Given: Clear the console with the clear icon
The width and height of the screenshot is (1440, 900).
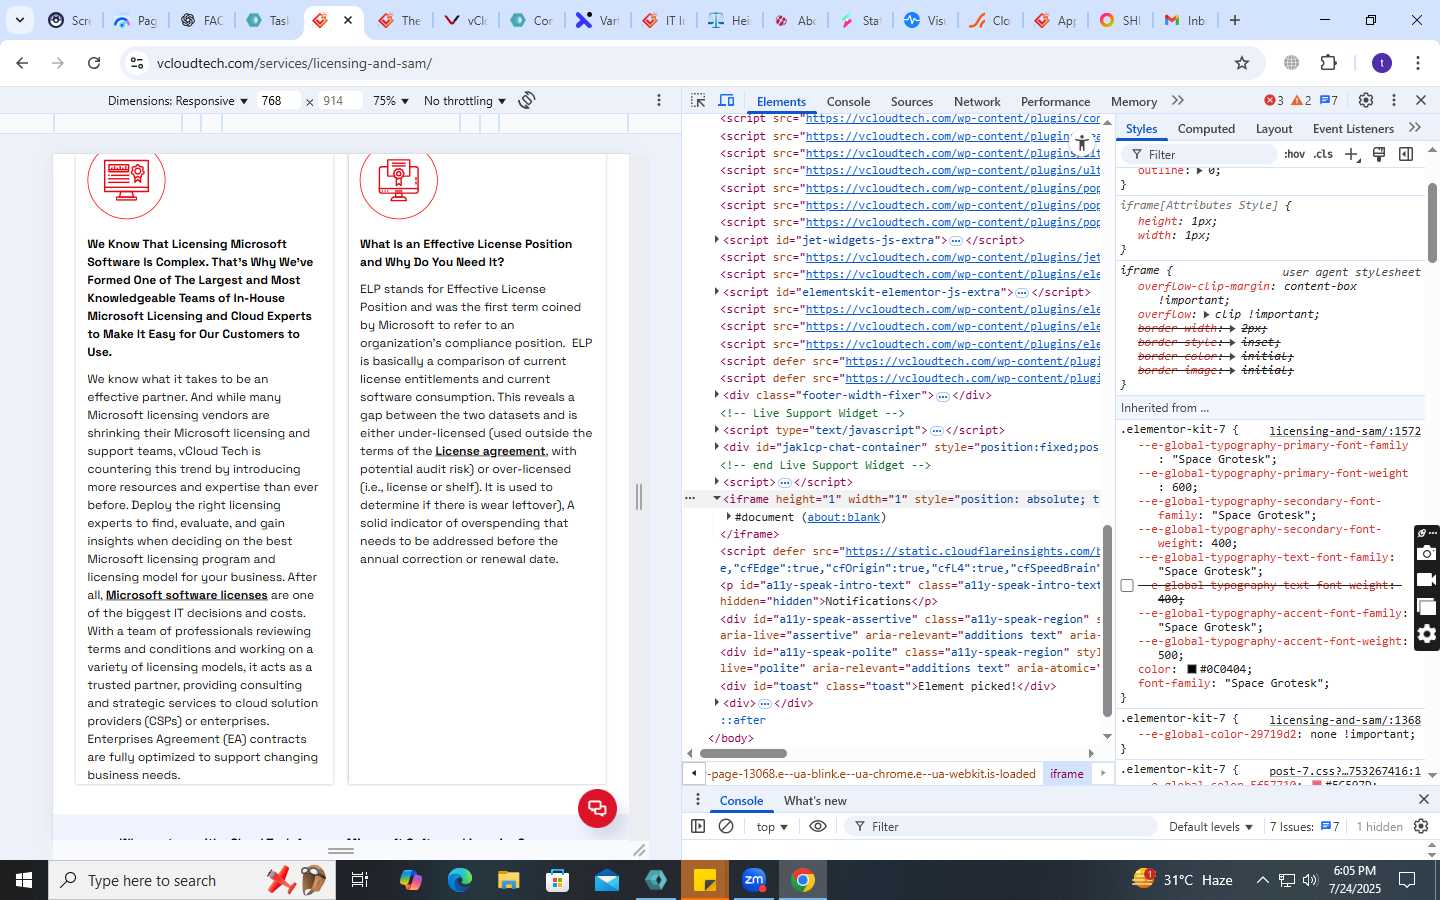Looking at the screenshot, I should point(726,826).
